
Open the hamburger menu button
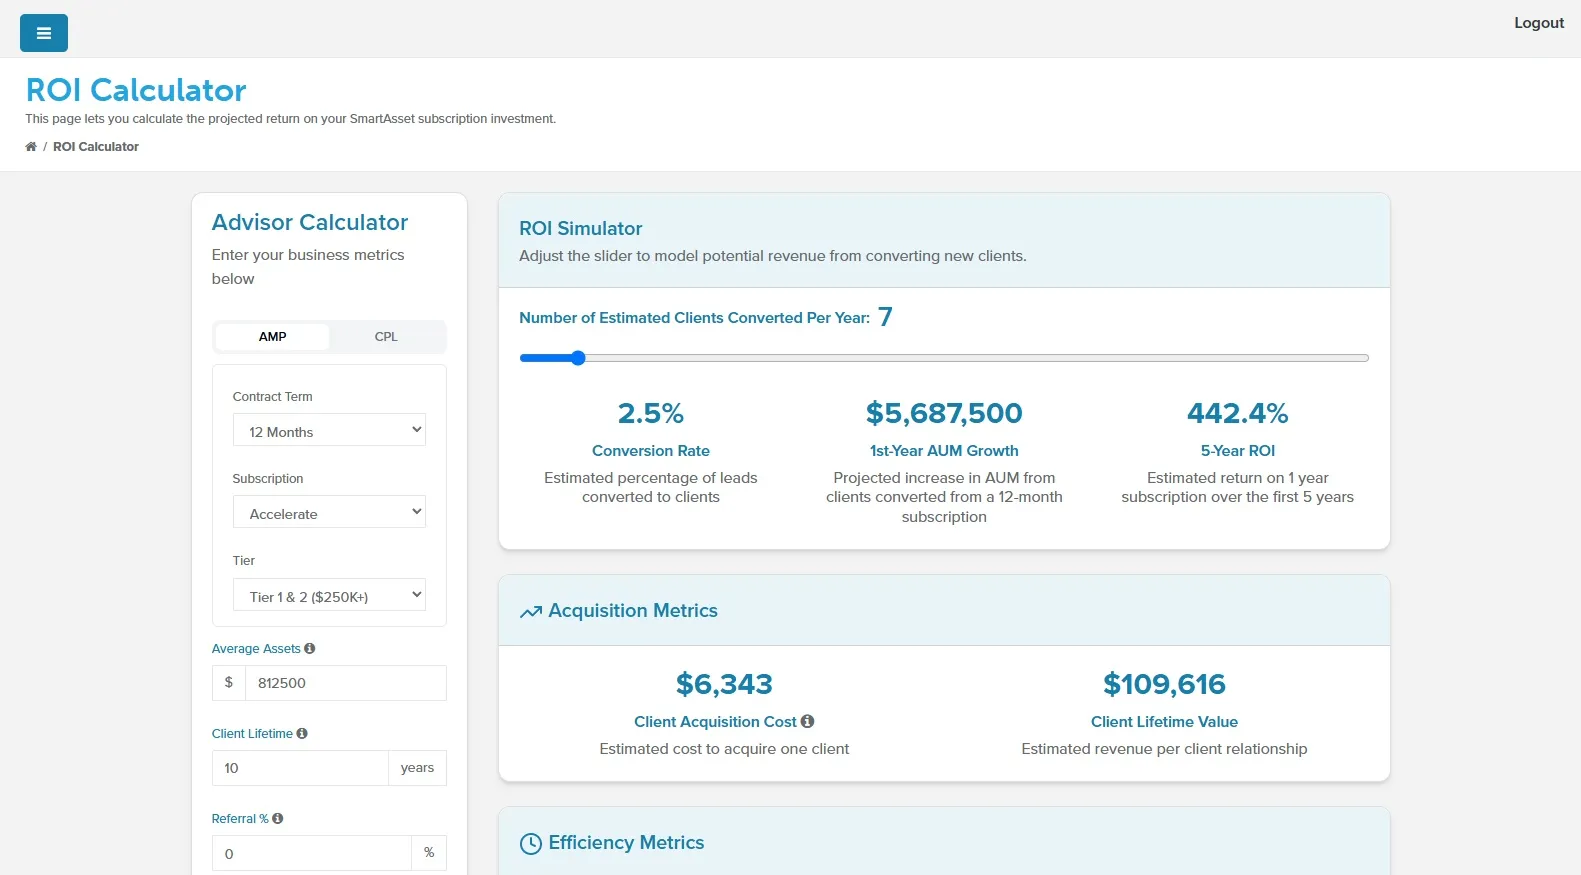[x=44, y=33]
